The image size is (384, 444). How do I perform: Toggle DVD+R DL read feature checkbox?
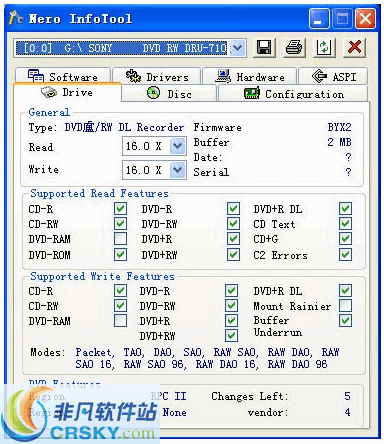346,209
